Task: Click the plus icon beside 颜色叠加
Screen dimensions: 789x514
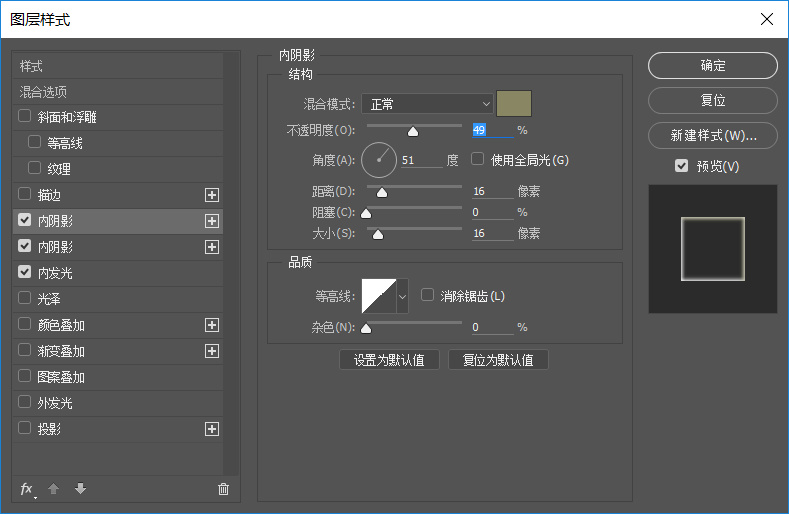Action: (211, 325)
